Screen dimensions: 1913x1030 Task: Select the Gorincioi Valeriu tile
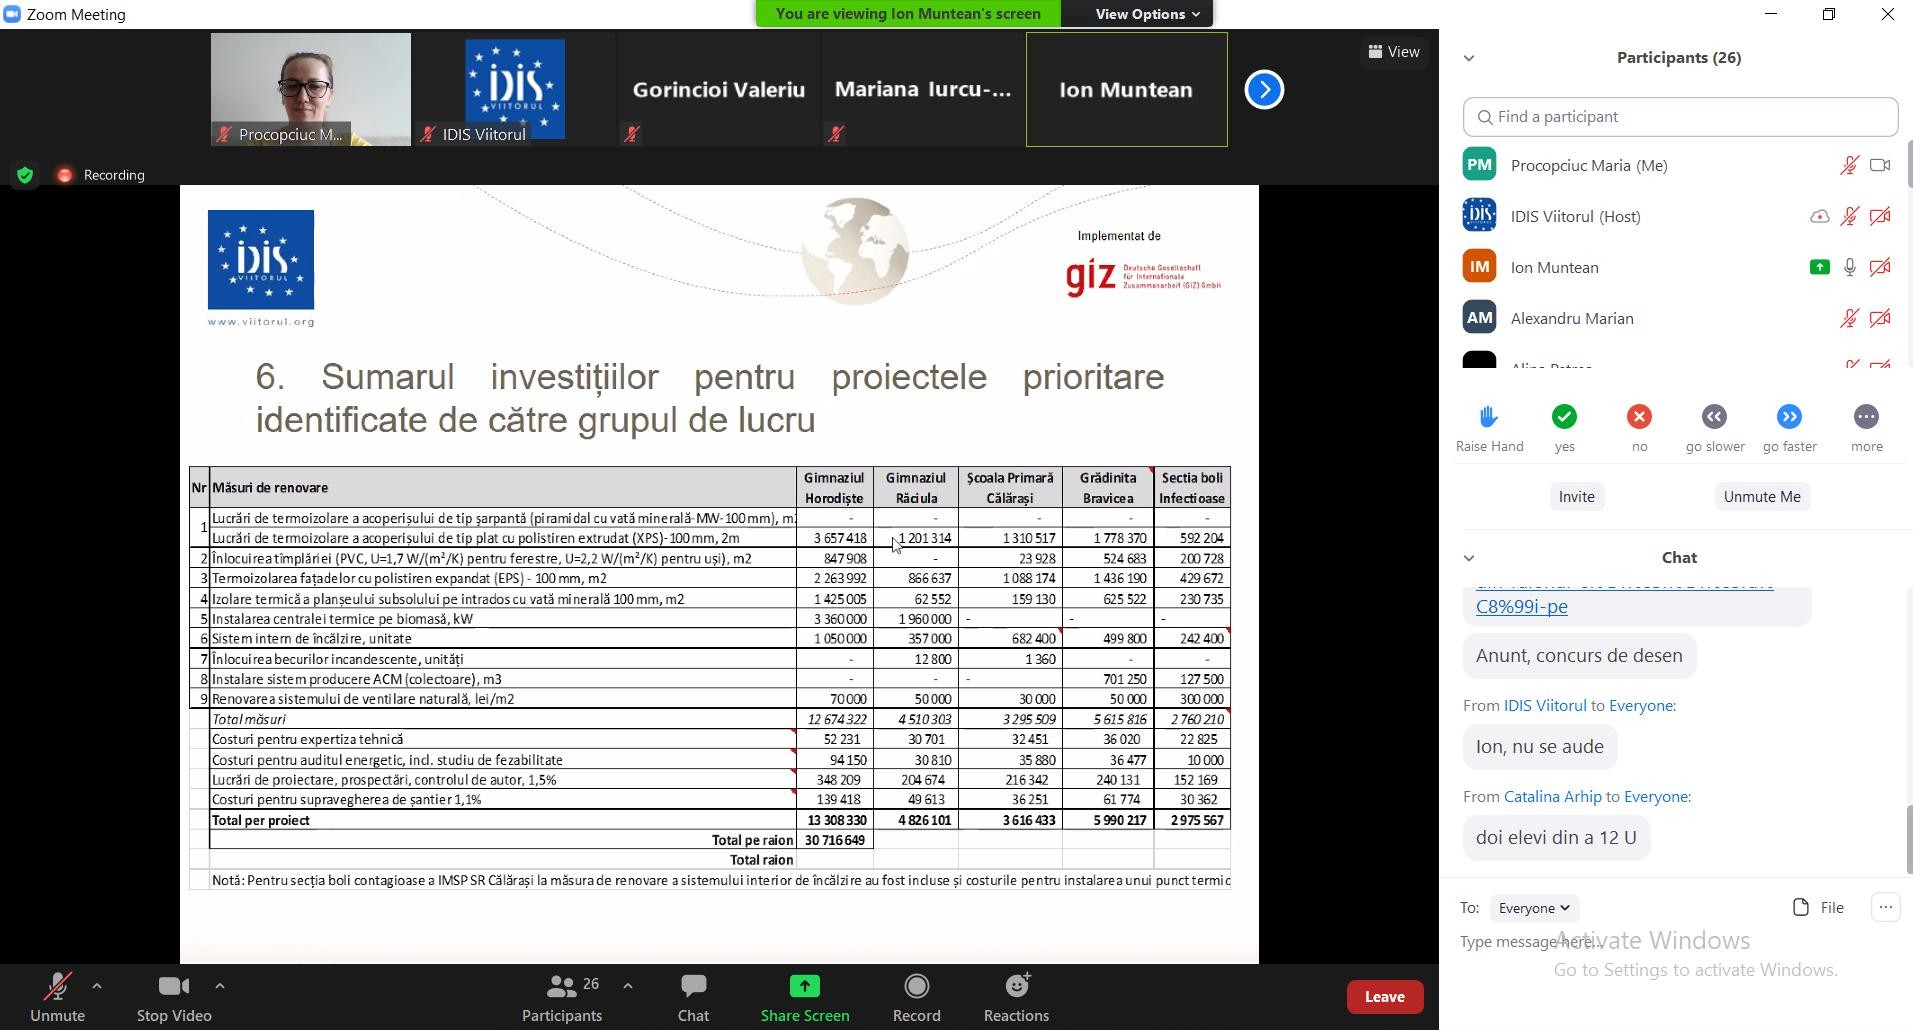tap(719, 90)
